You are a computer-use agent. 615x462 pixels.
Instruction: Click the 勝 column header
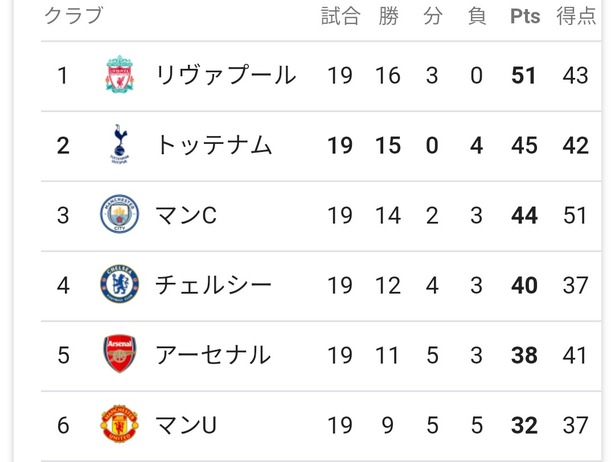pos(388,16)
